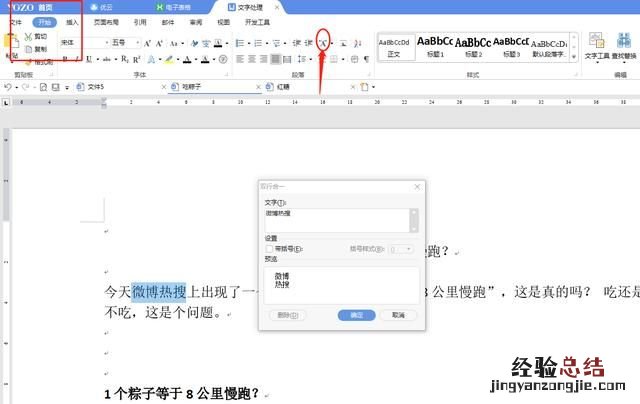Click the confirm (确定) button in dialog
This screenshot has width=640, height=404.
pos(357,315)
